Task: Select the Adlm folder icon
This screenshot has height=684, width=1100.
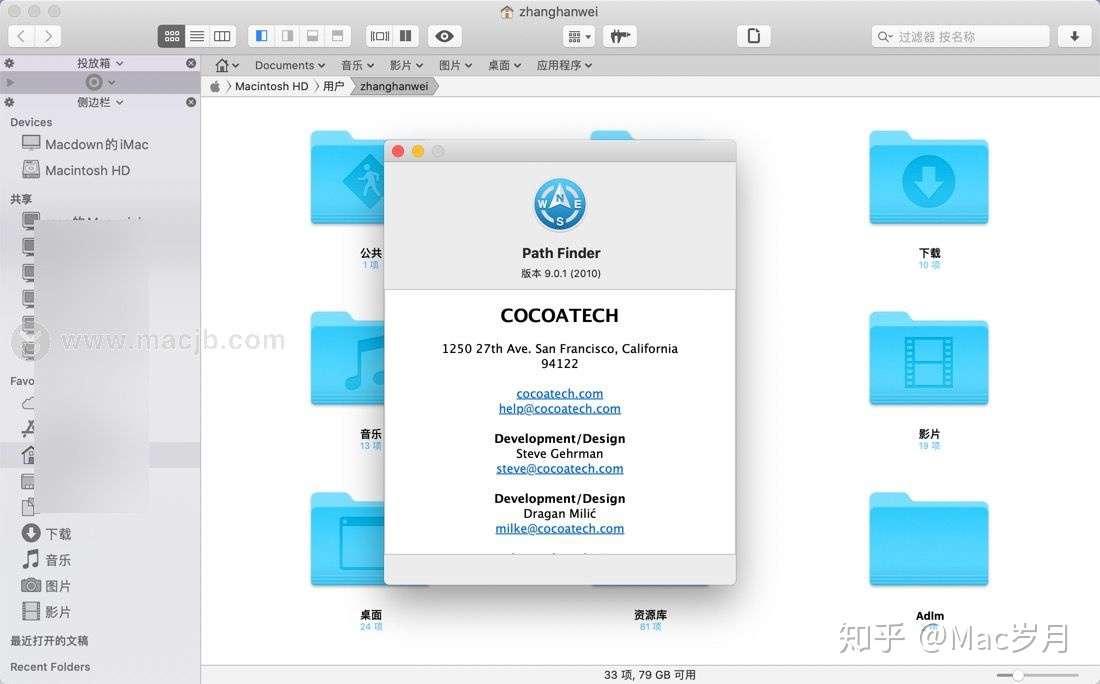Action: tap(929, 540)
